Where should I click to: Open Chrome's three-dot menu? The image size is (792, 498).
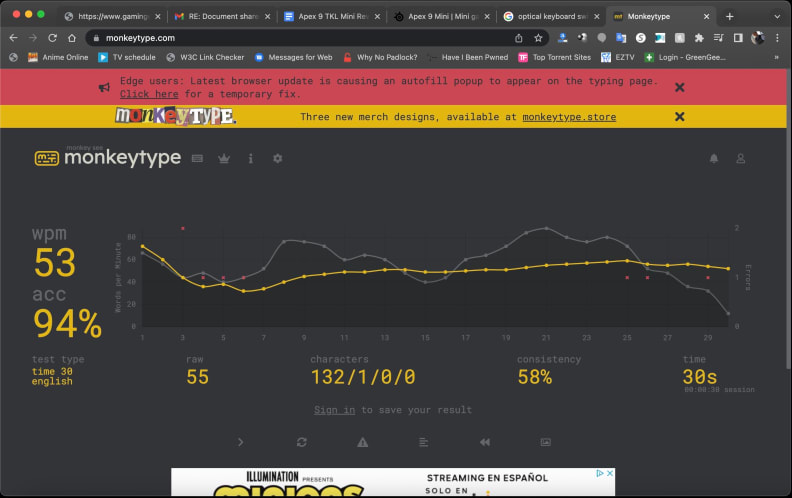(x=777, y=38)
